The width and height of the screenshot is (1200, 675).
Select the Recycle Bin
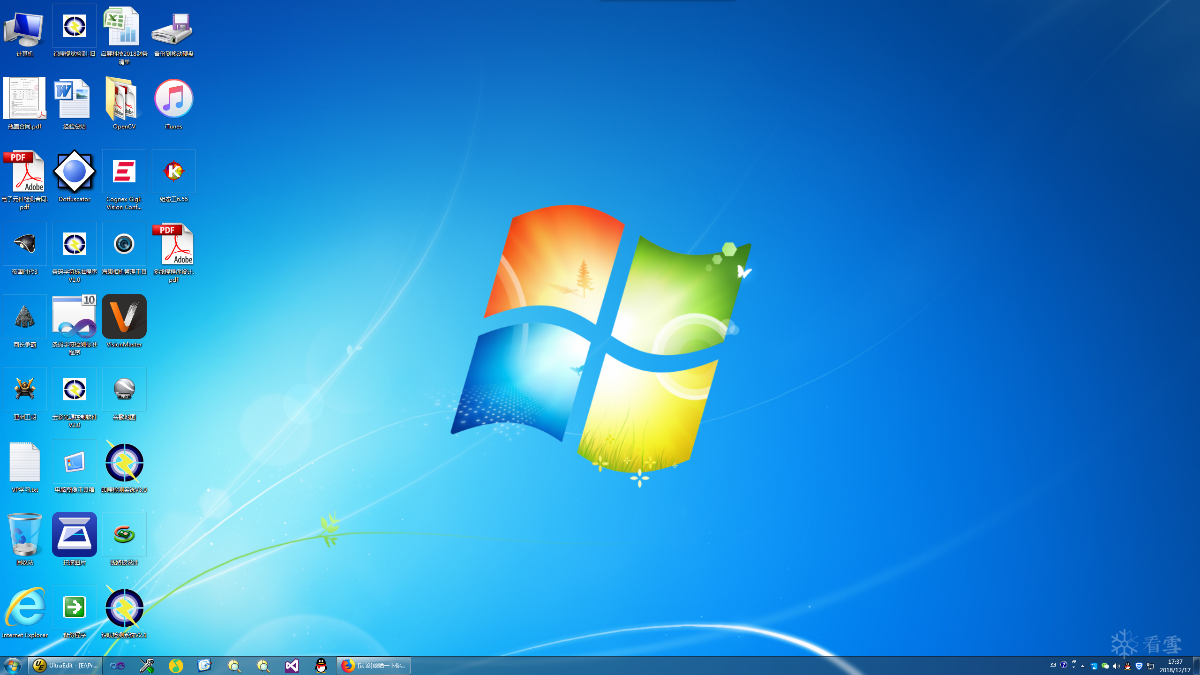tap(24, 539)
